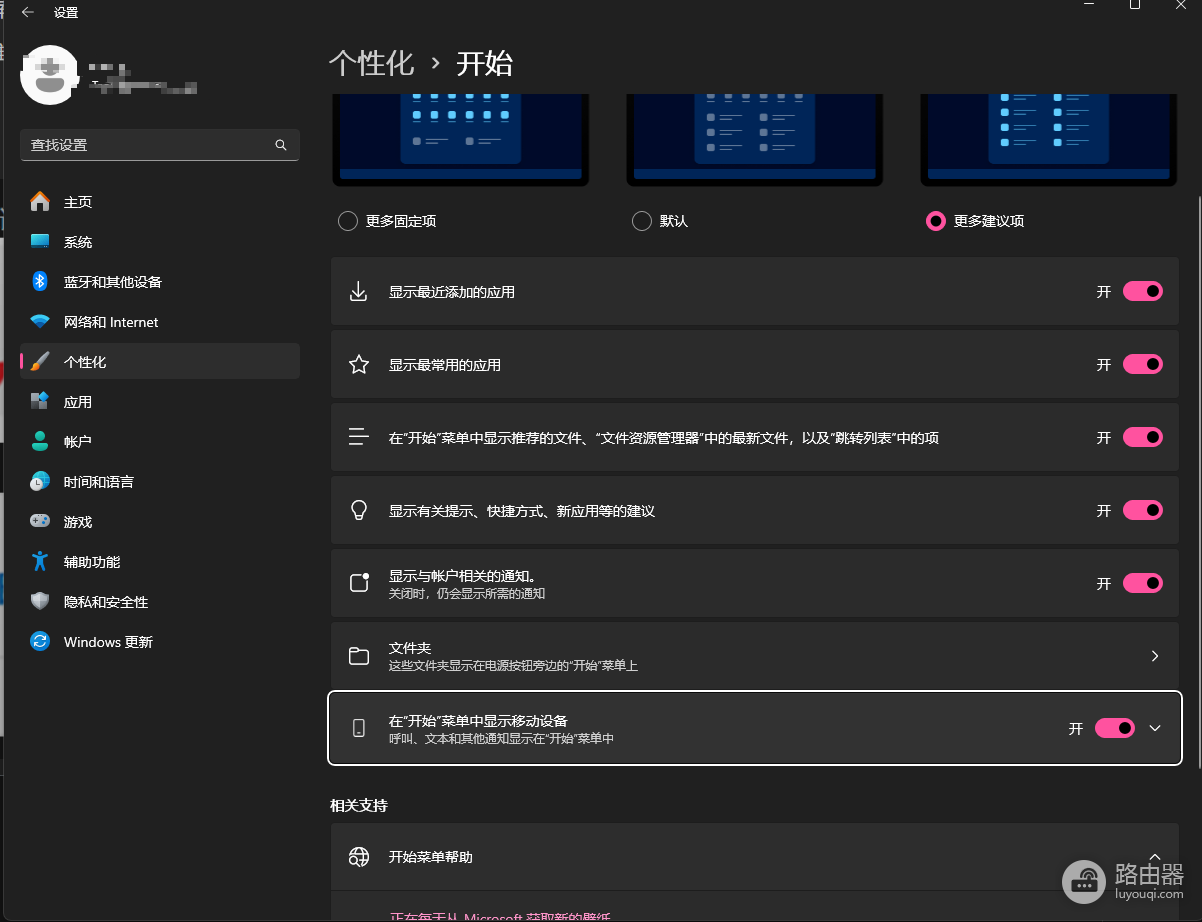The width and height of the screenshot is (1202, 922).
Task: Click the Windows Update refresh icon
Action: [x=40, y=642]
